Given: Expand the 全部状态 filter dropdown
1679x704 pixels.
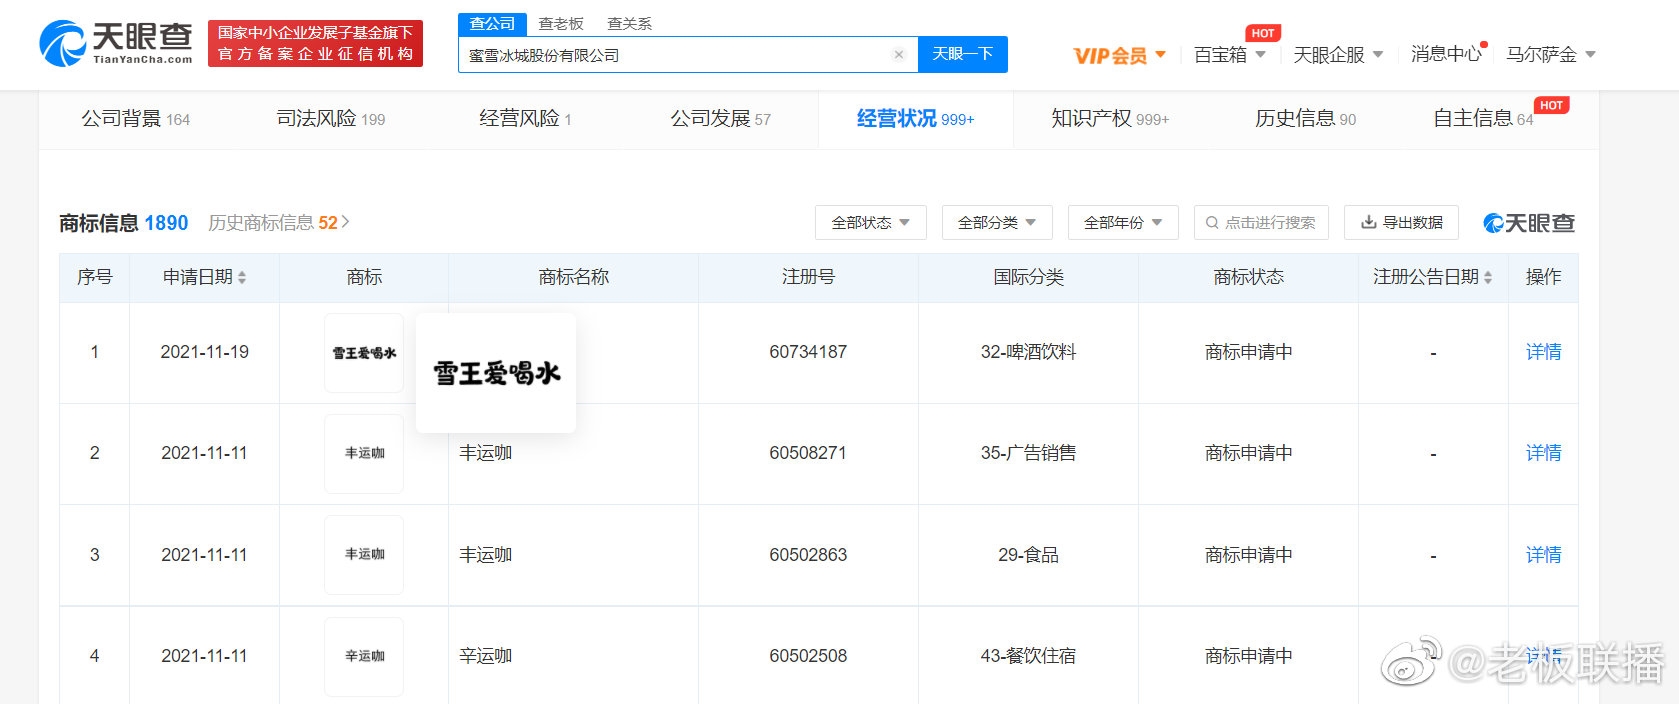Looking at the screenshot, I should coord(870,222).
